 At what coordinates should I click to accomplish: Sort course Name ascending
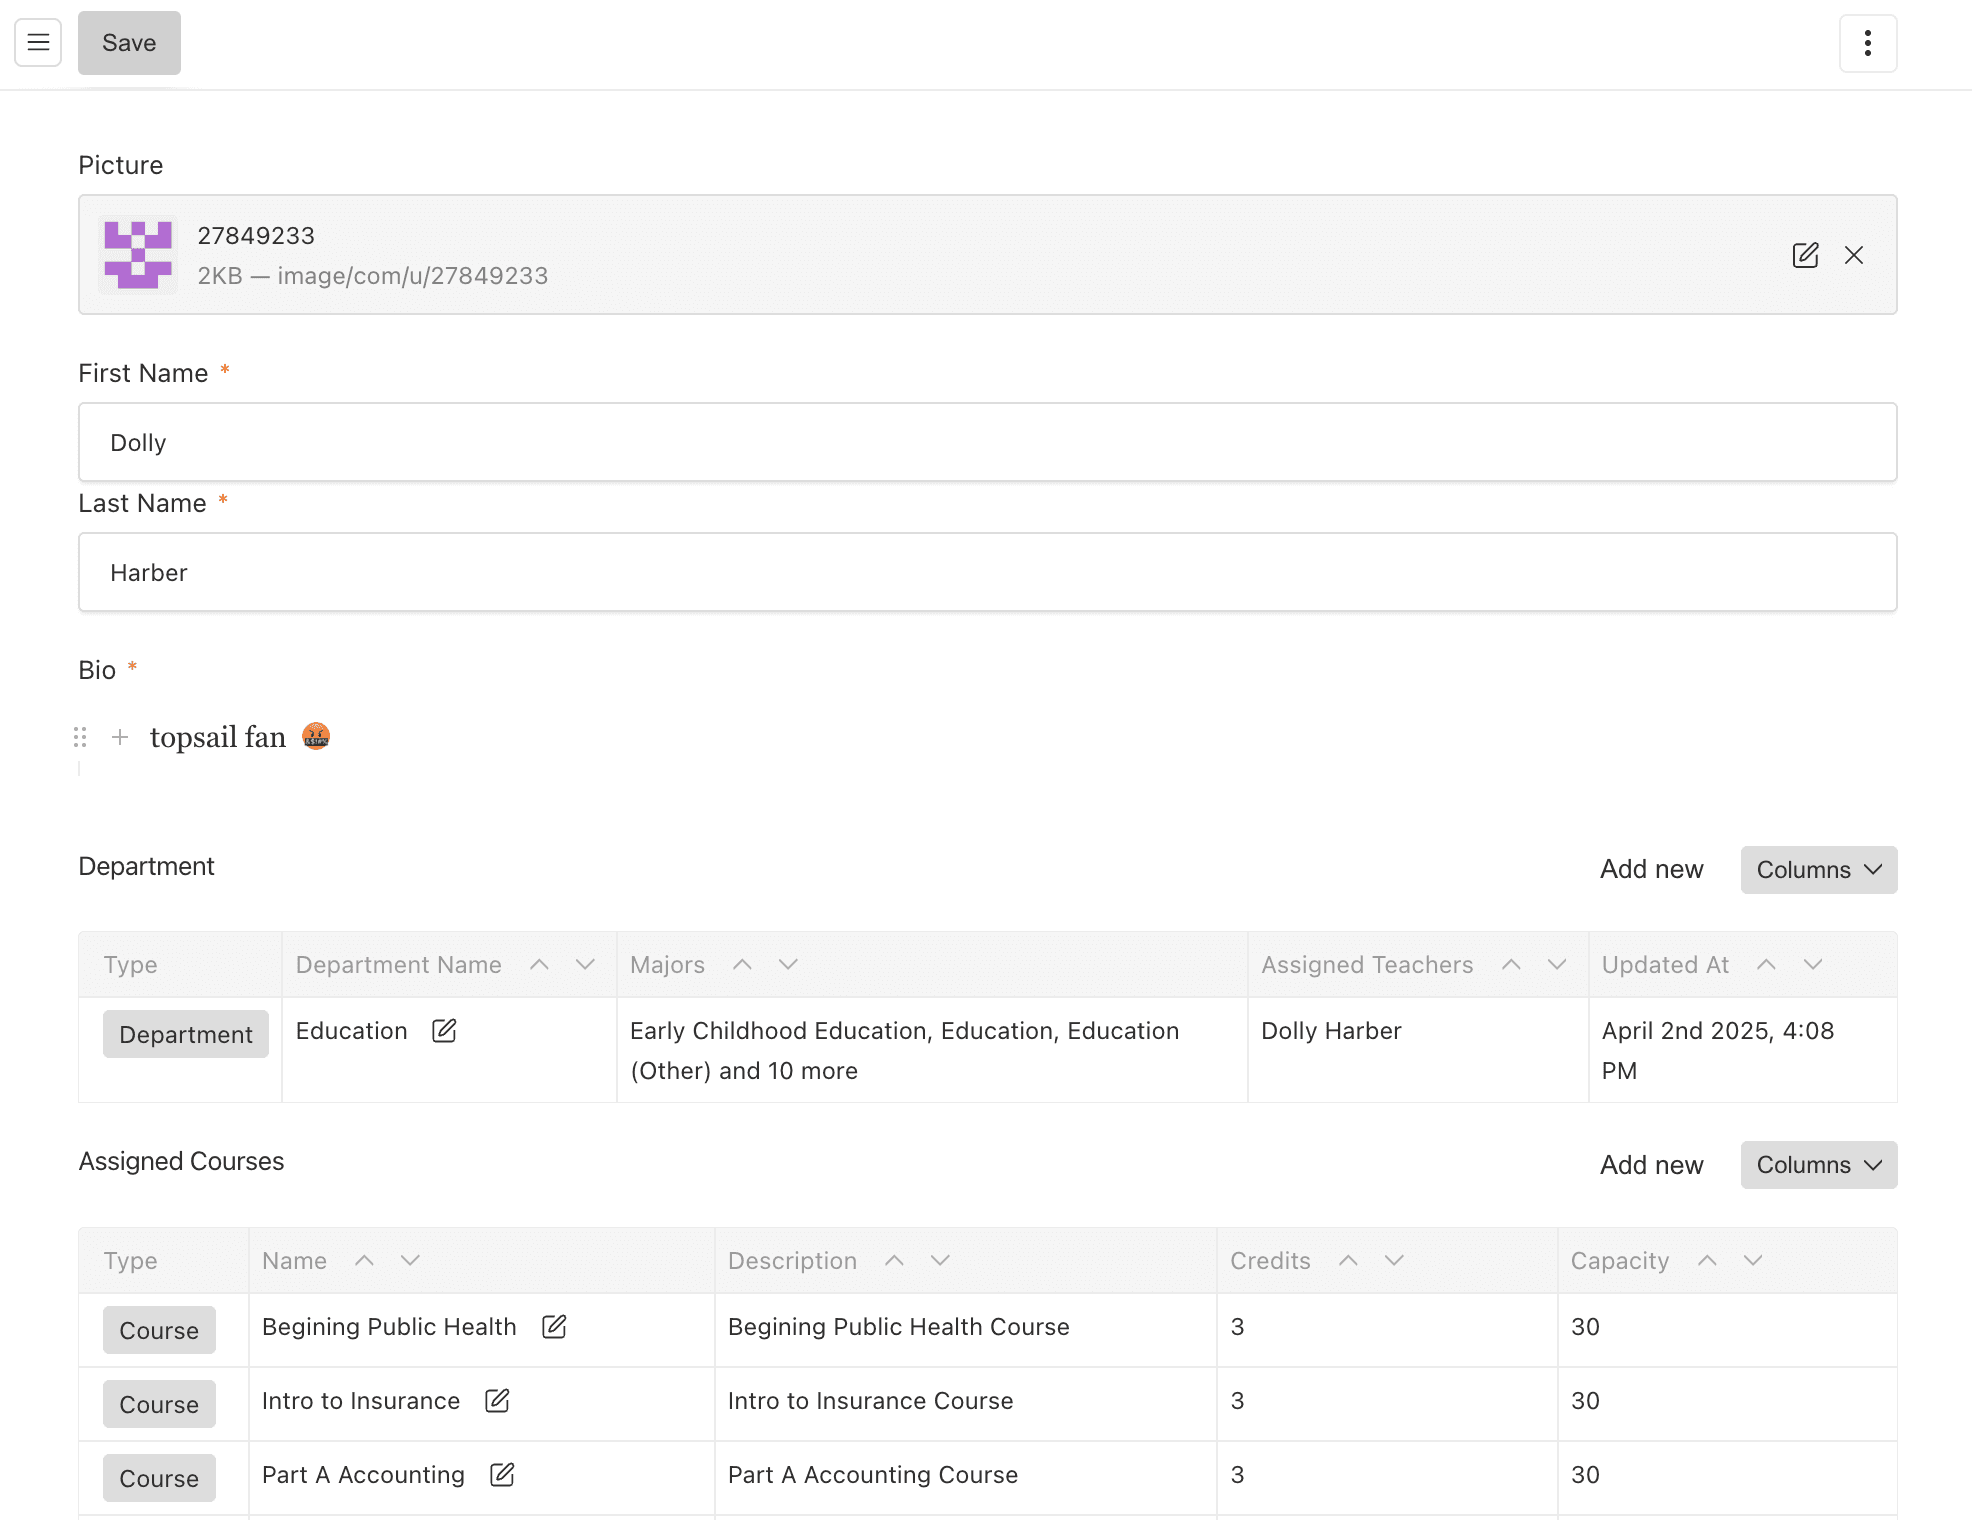pyautogui.click(x=364, y=1261)
